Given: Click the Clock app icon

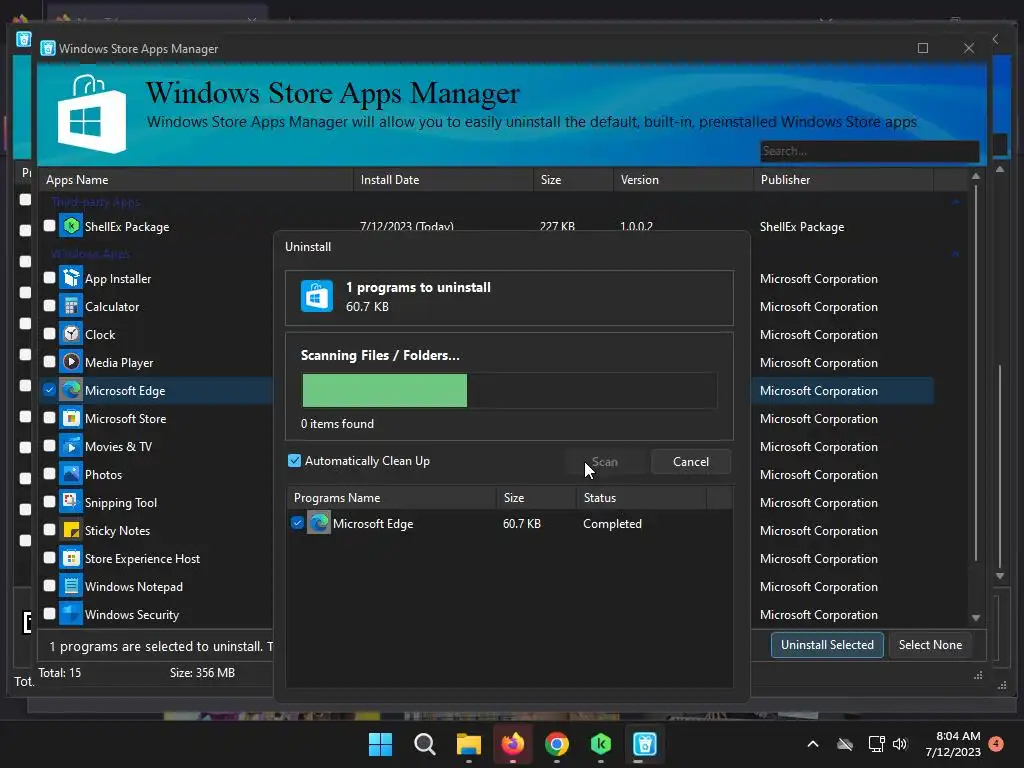Looking at the screenshot, I should coord(71,334).
